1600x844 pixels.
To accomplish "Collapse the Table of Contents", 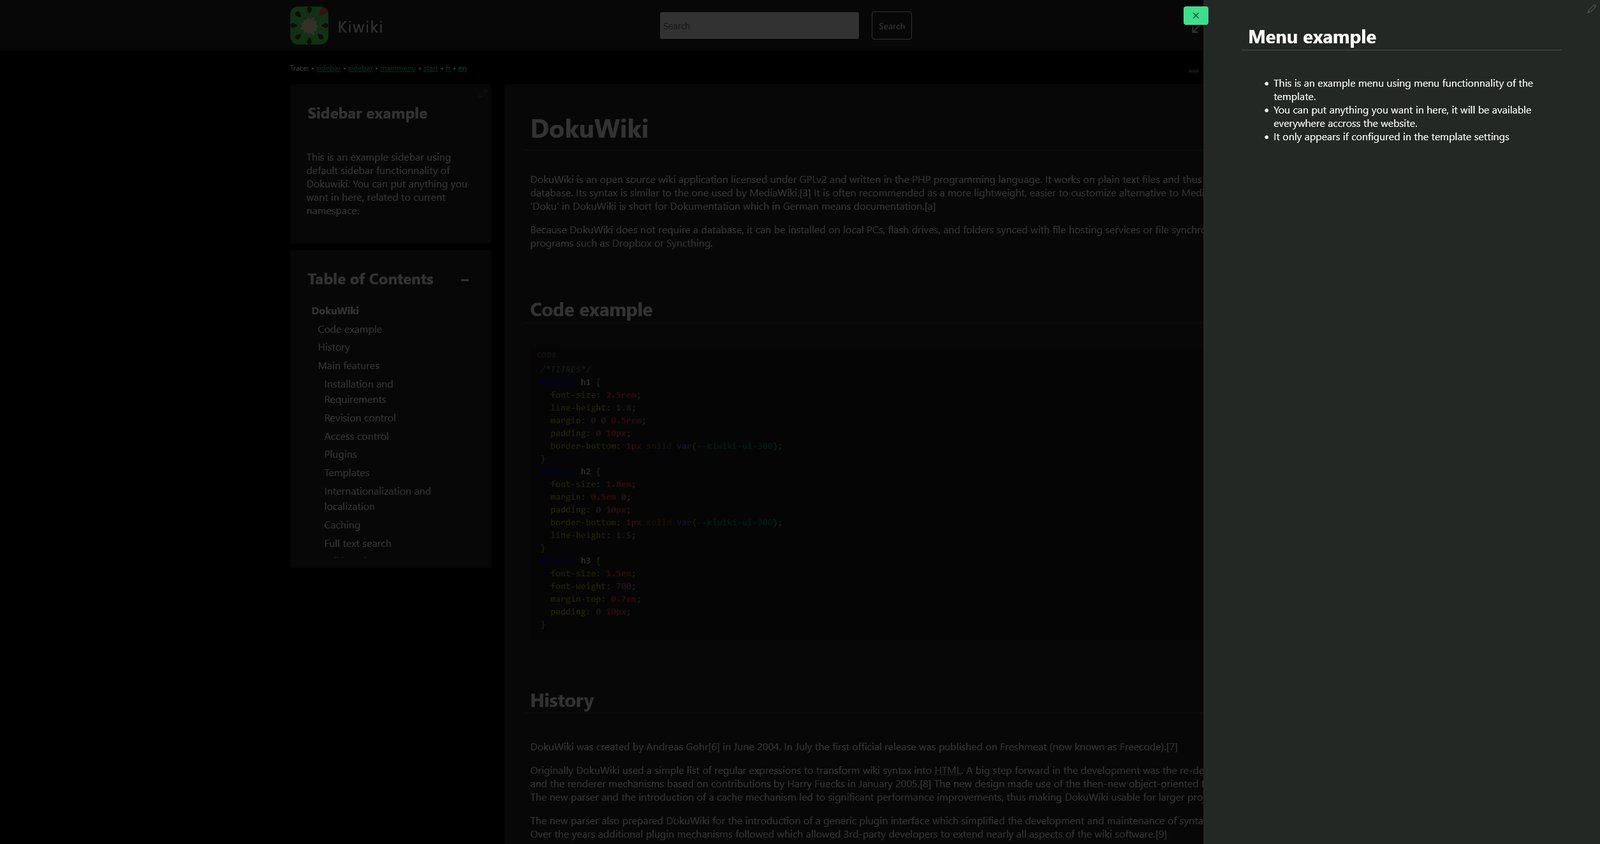I will tap(465, 280).
